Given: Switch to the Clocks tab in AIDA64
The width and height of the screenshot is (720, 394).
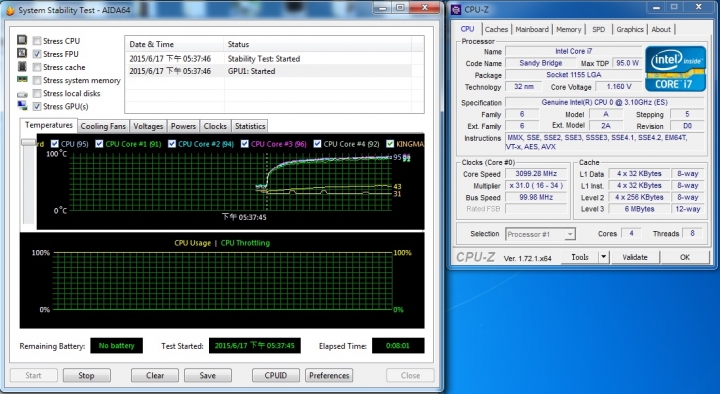Looking at the screenshot, I should (215, 126).
